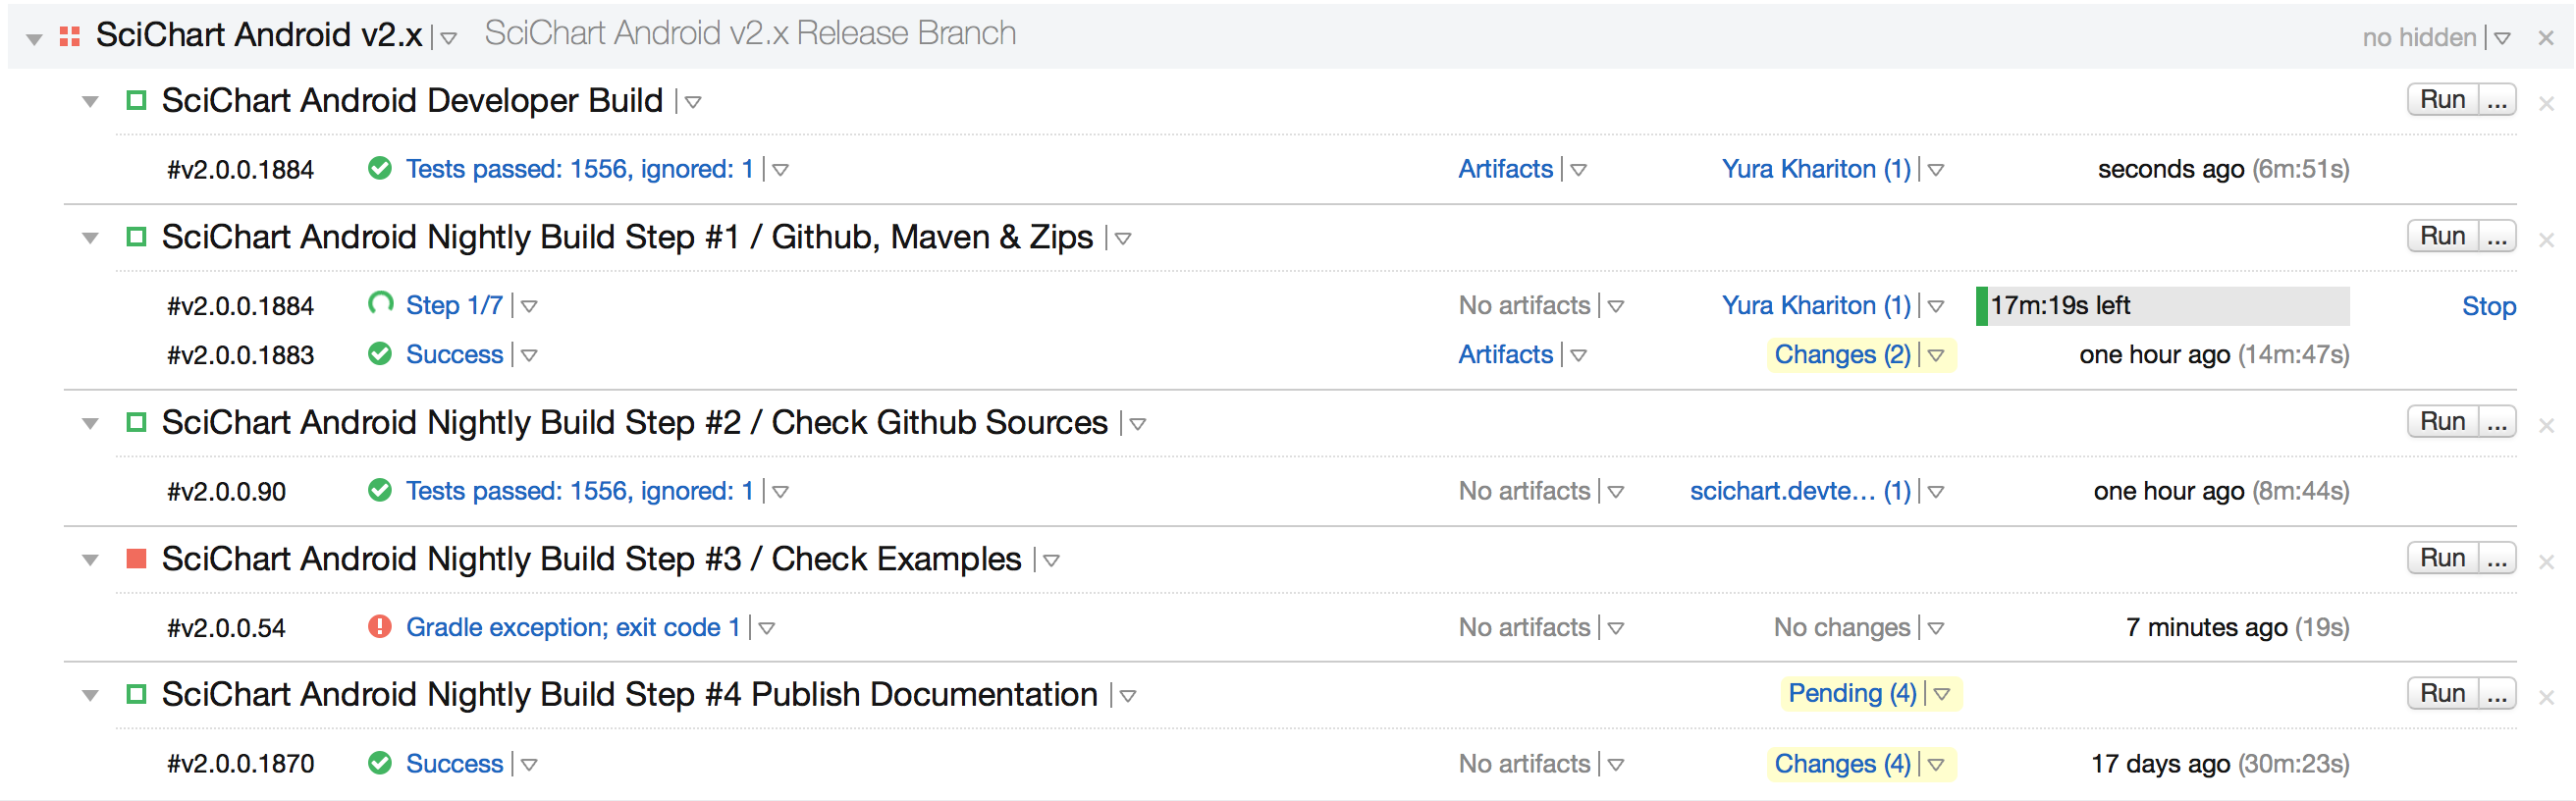Open Nightly Build Step #3 Check Examples

point(591,558)
